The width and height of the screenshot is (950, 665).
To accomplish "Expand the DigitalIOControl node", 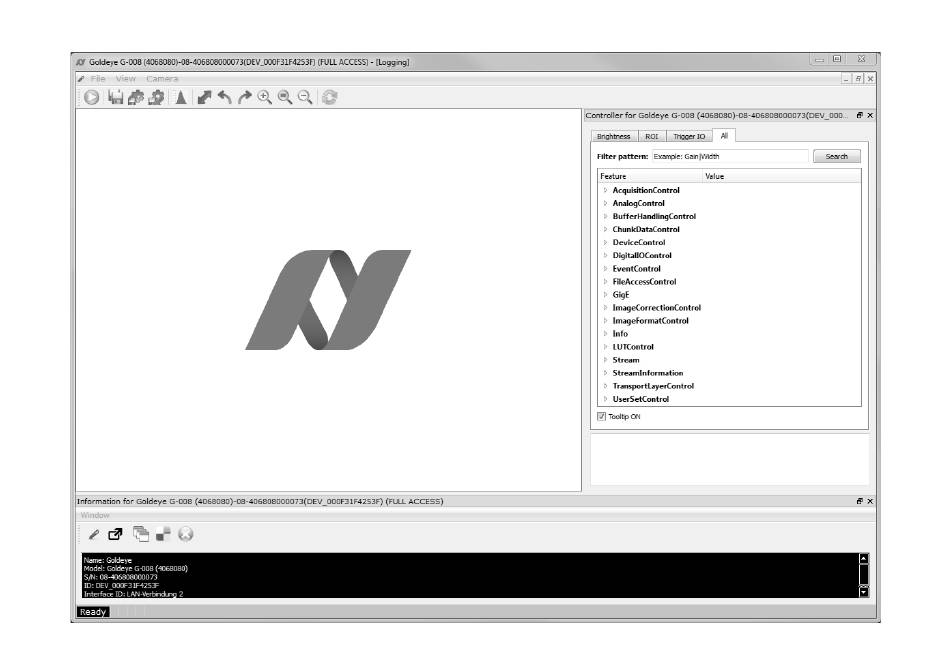I will [605, 256].
